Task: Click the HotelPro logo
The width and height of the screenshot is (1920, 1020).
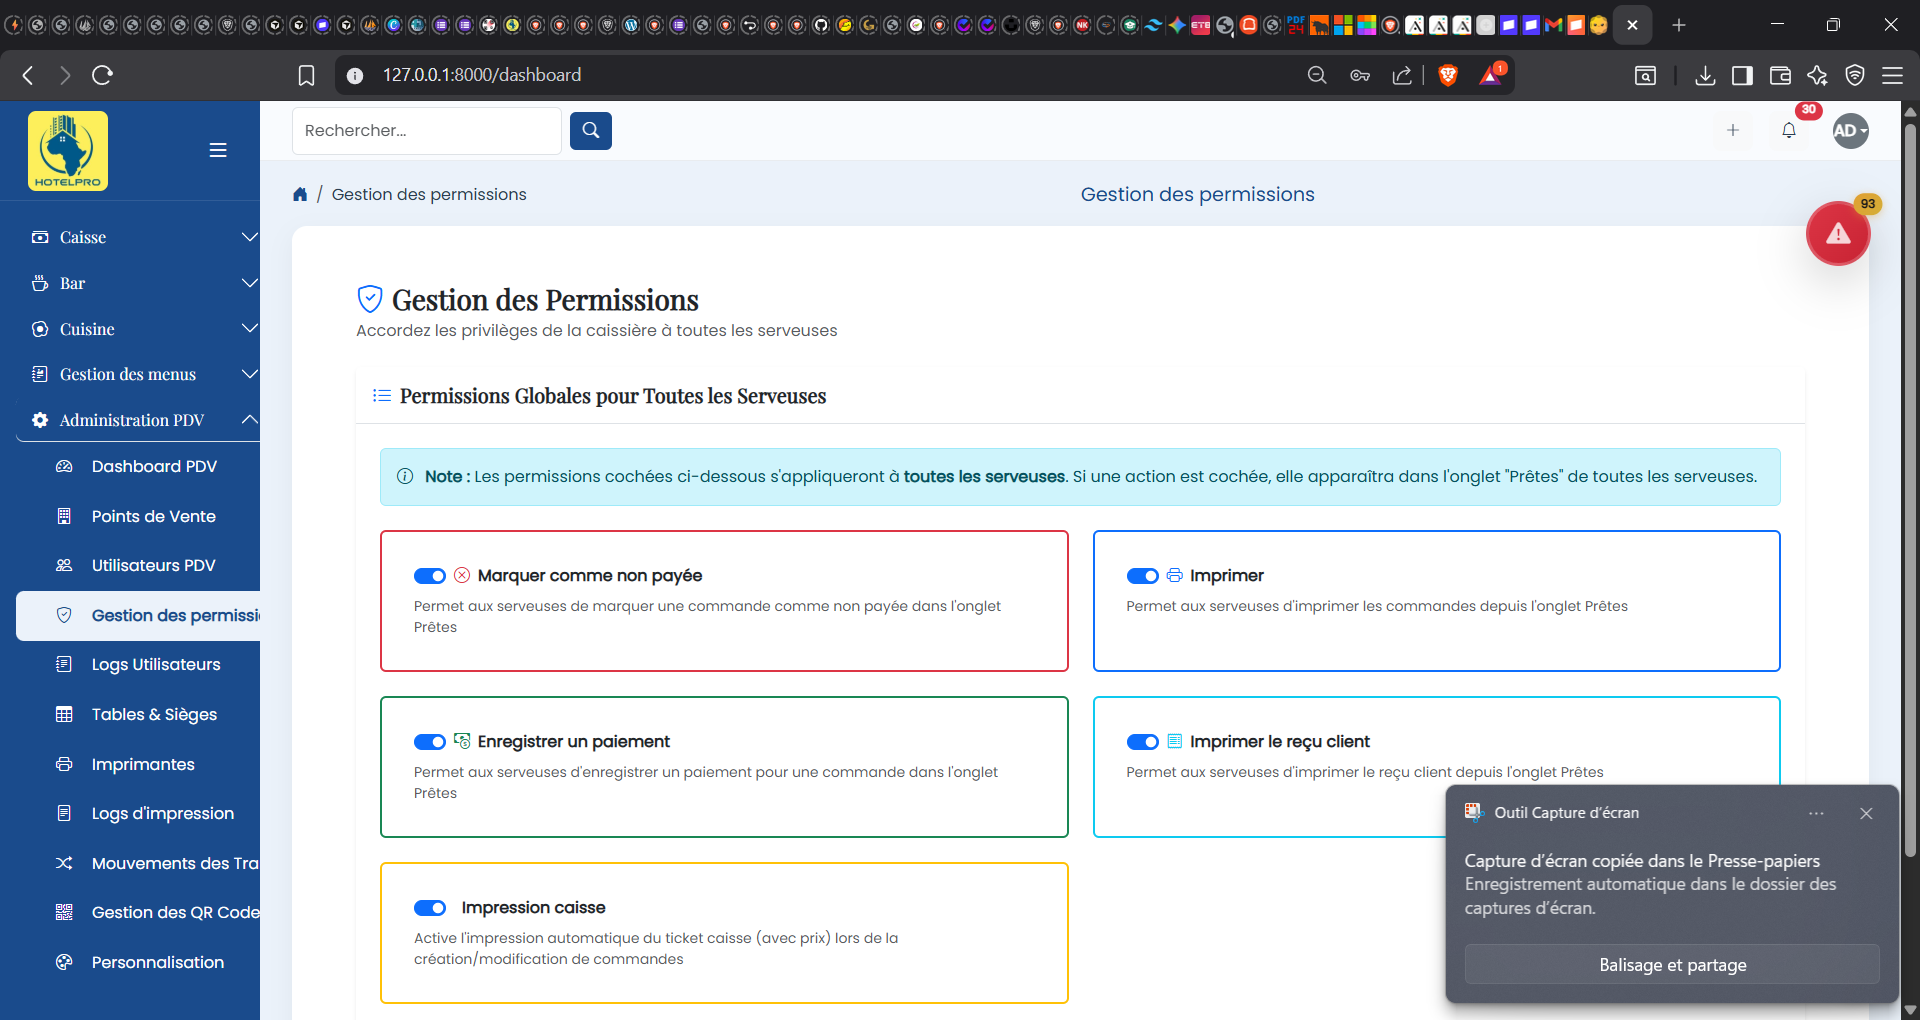Action: (68, 151)
